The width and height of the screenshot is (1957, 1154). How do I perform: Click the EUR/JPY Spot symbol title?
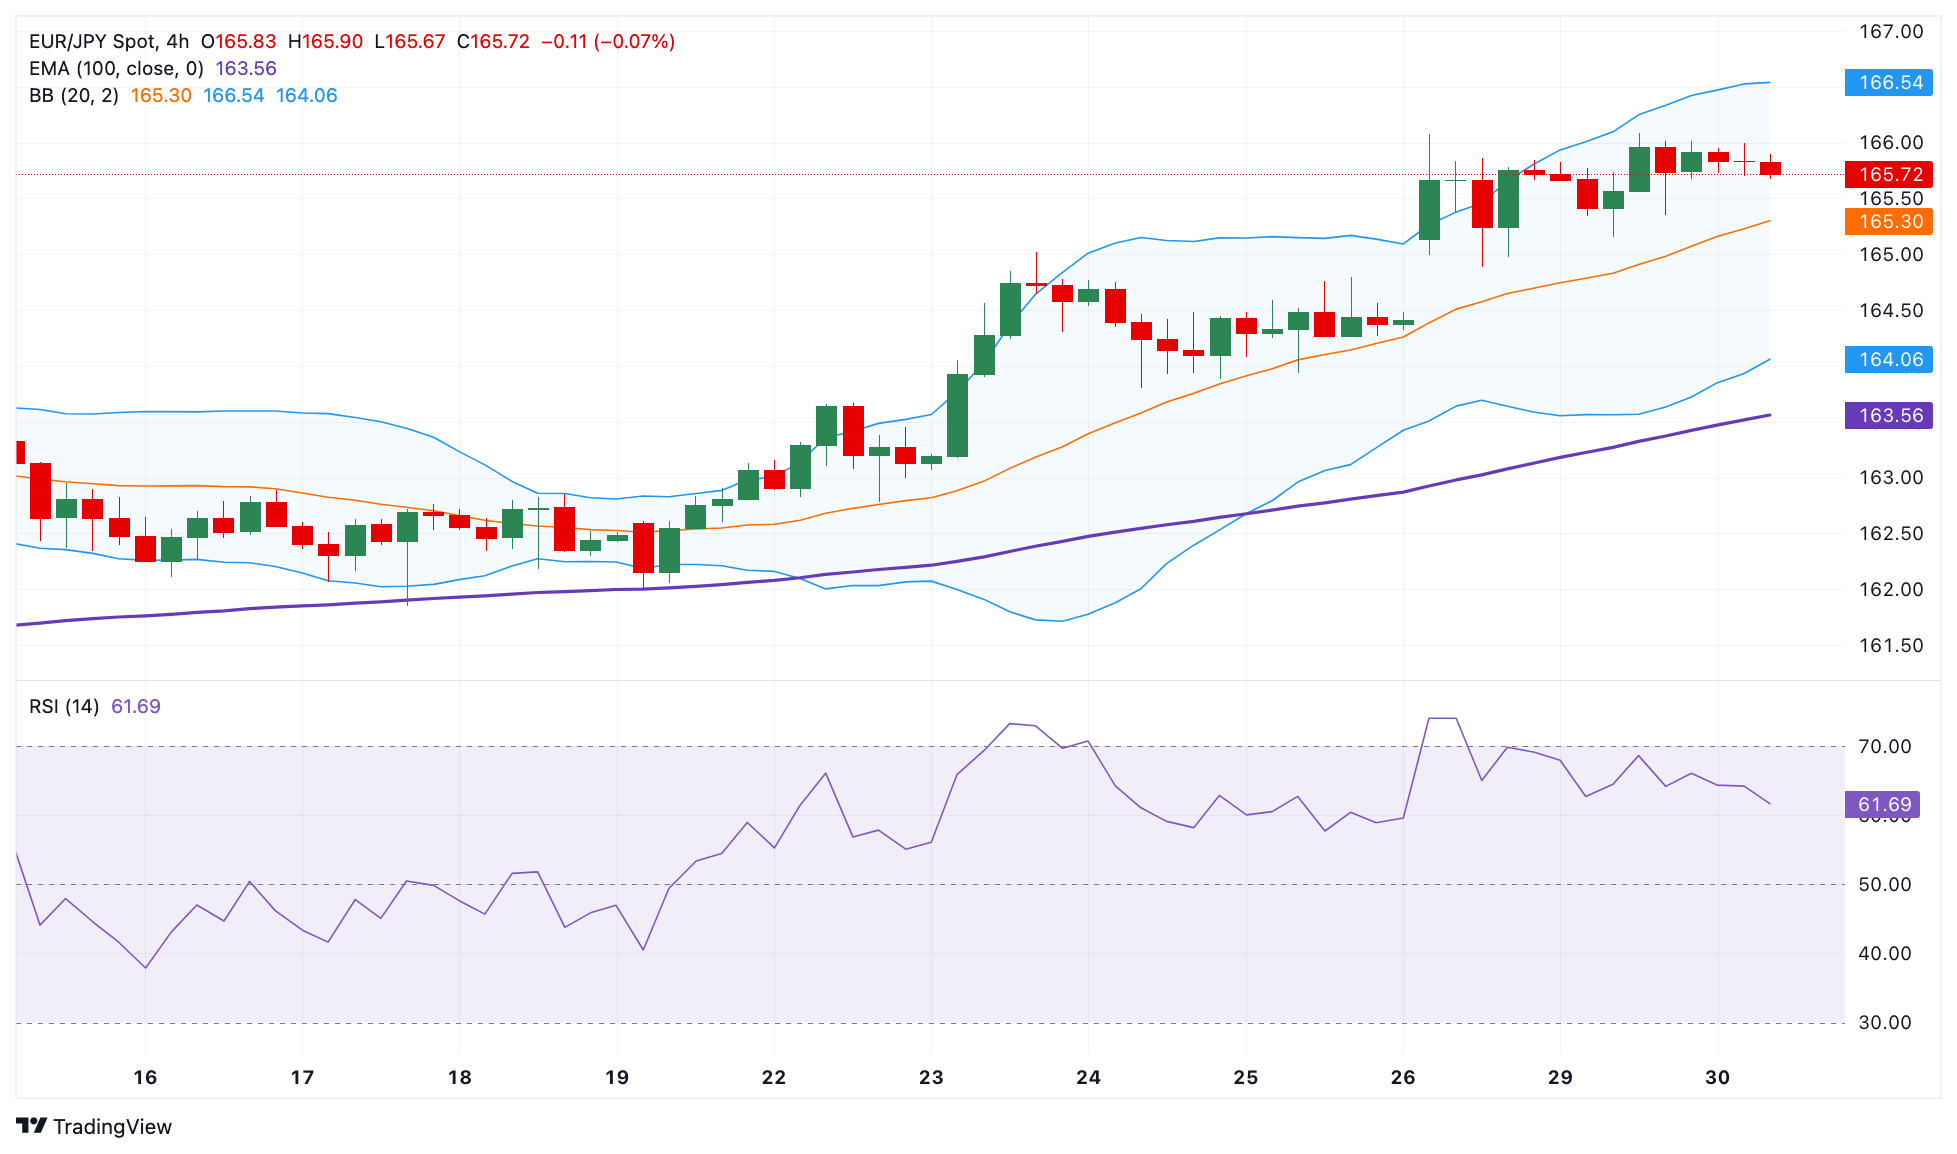click(92, 42)
